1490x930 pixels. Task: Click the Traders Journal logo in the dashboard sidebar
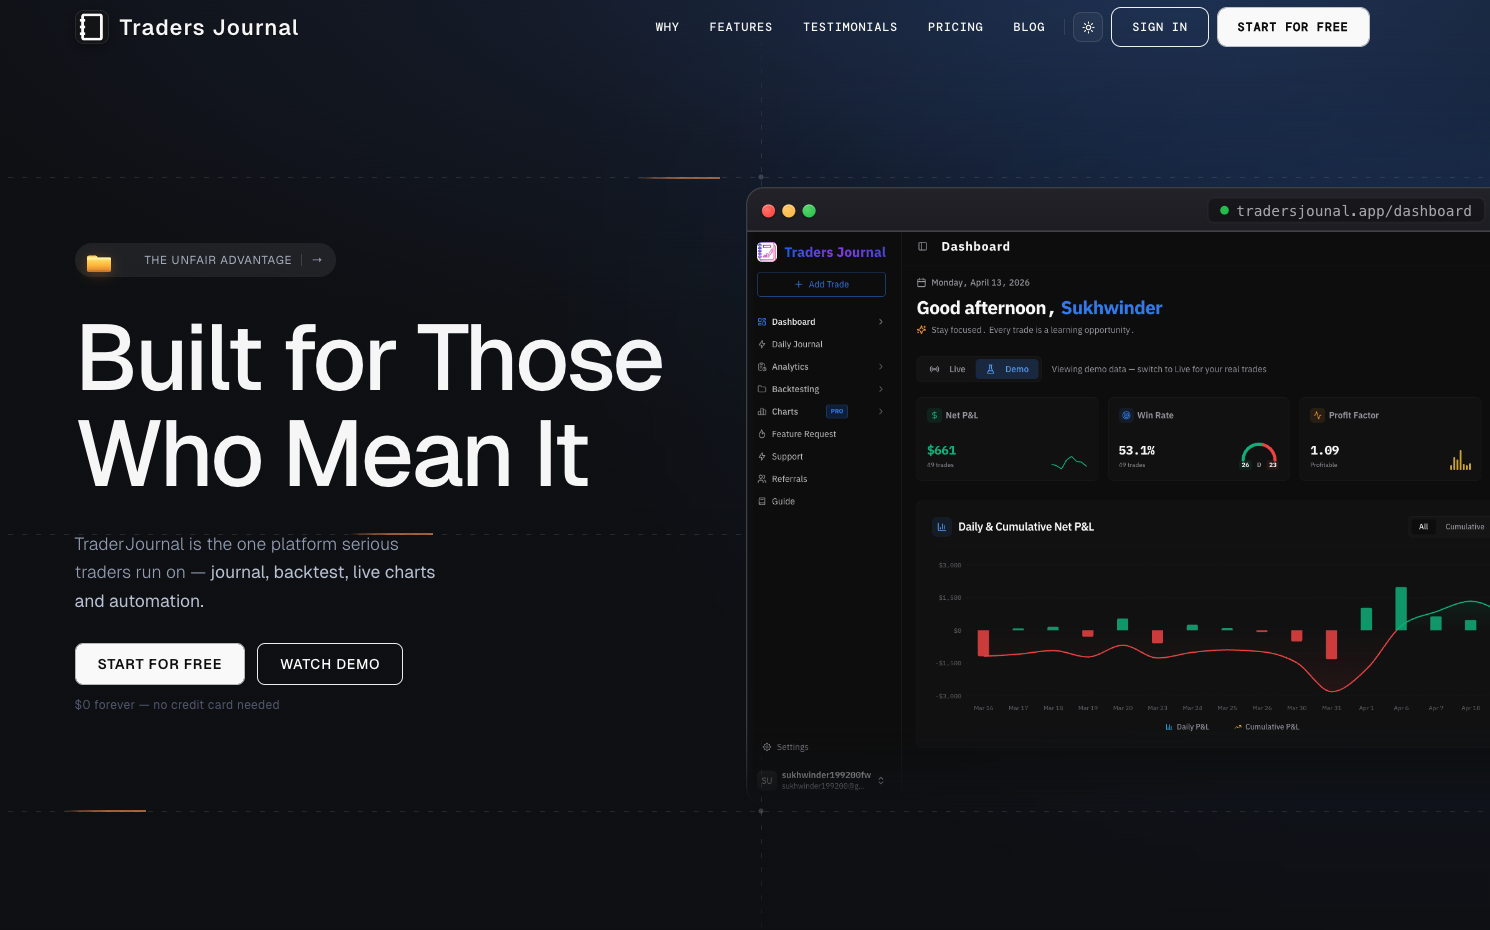821,252
